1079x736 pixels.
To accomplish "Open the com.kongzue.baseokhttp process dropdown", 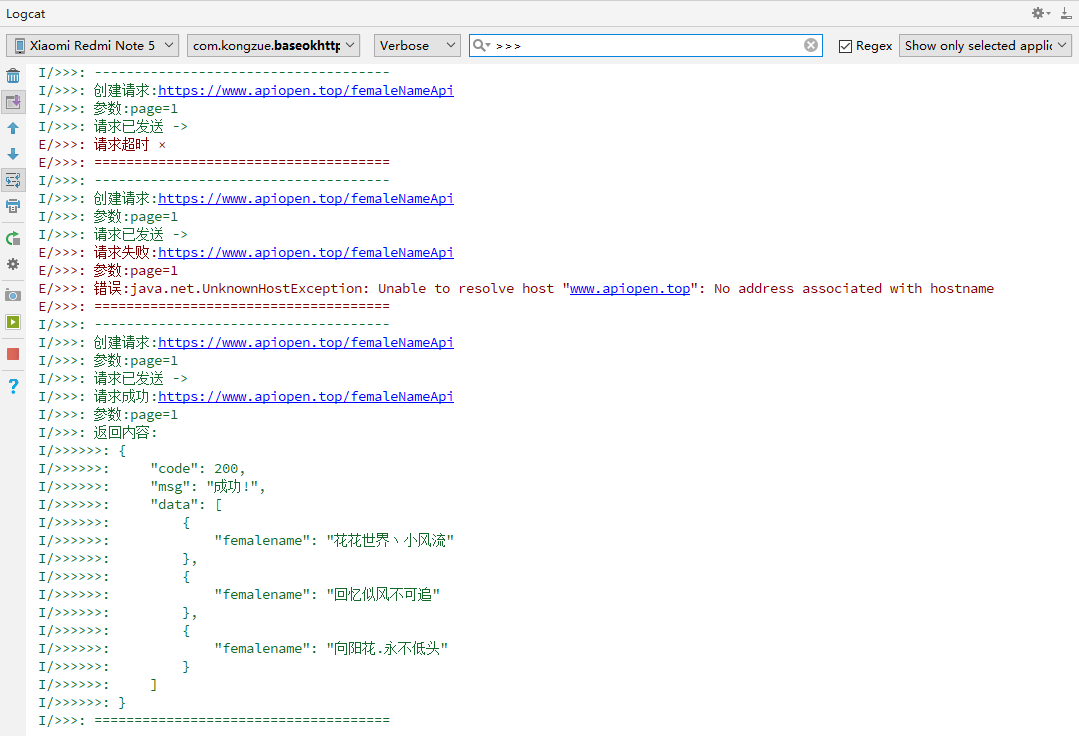I will [x=273, y=45].
